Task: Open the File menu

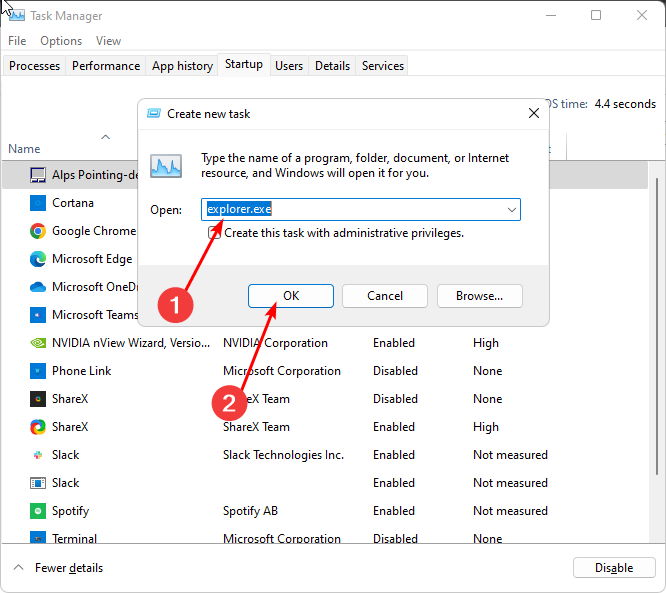Action: coord(17,41)
